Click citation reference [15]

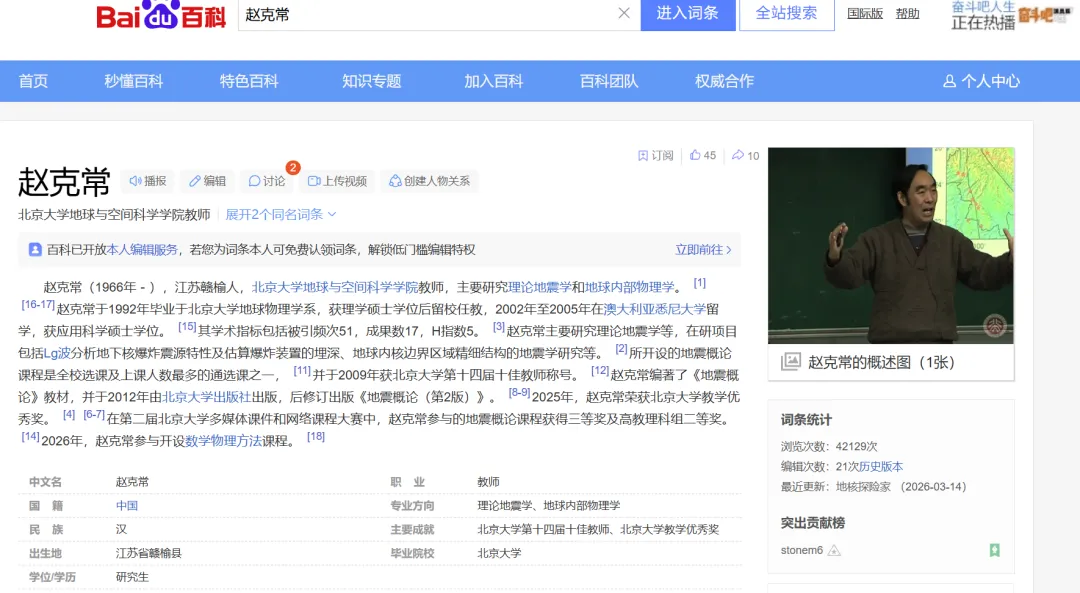pyautogui.click(x=187, y=326)
